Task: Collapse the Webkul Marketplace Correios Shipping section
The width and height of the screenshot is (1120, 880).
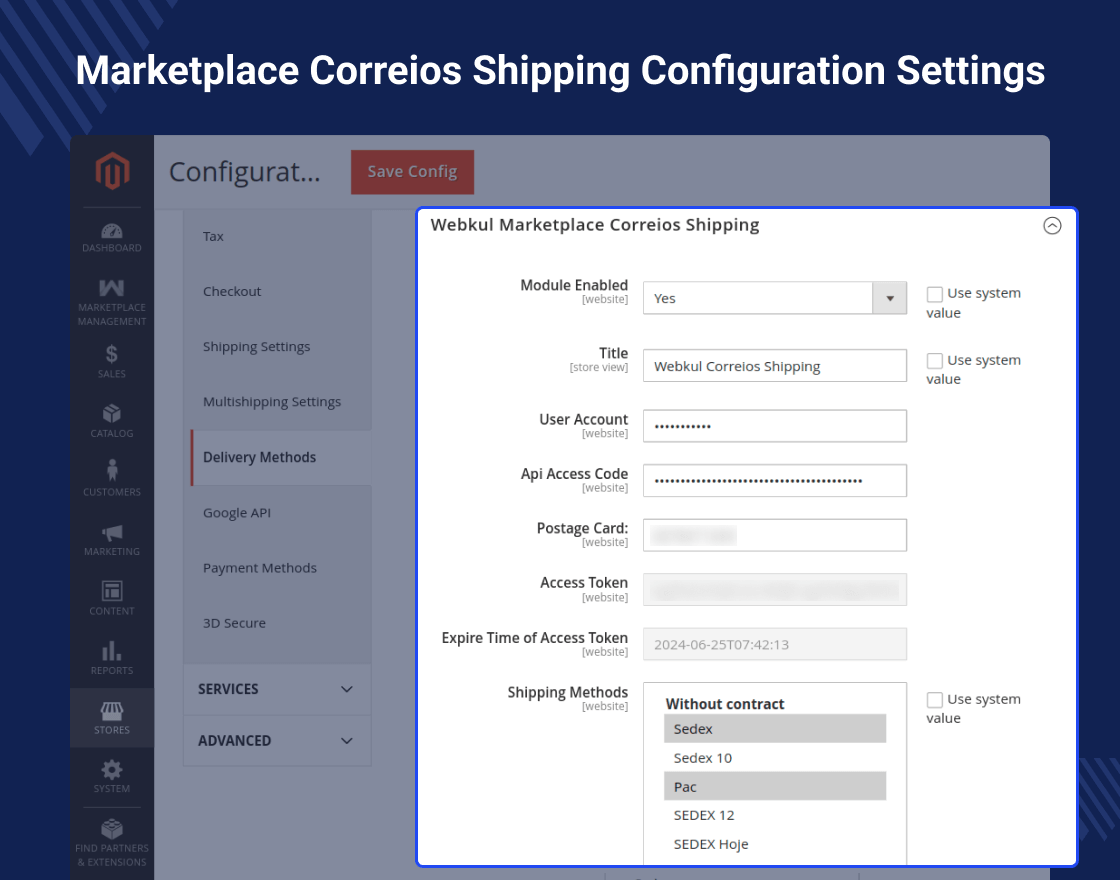Action: 1052,226
